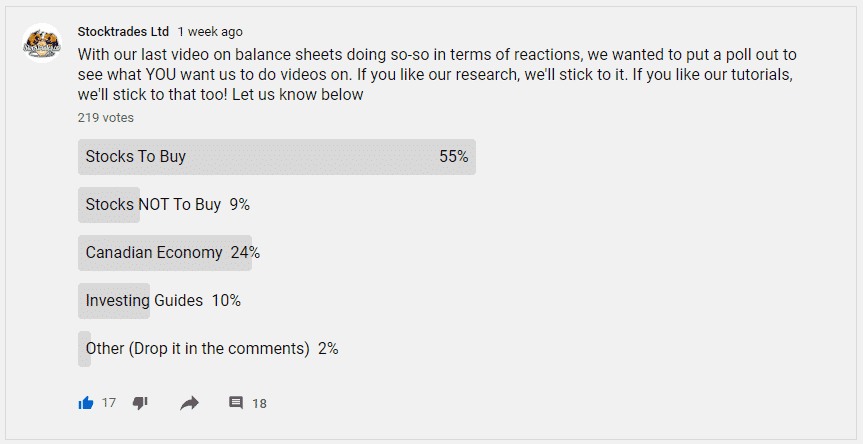Click the 2% result label
863x444 pixels.
[x=328, y=349]
